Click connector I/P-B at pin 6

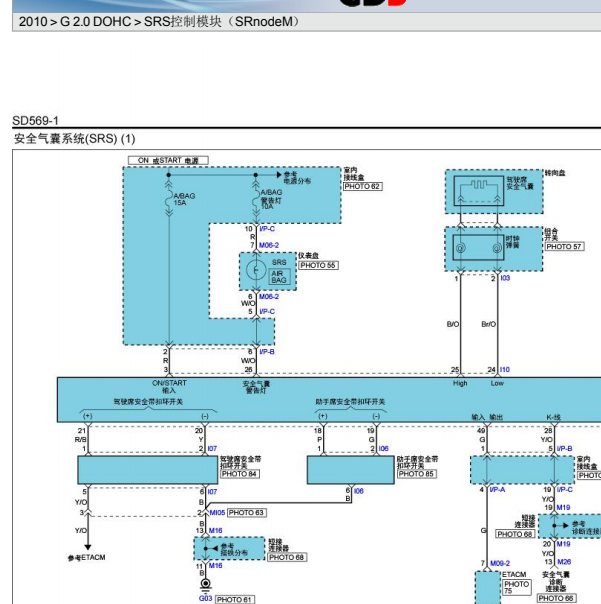[267, 352]
